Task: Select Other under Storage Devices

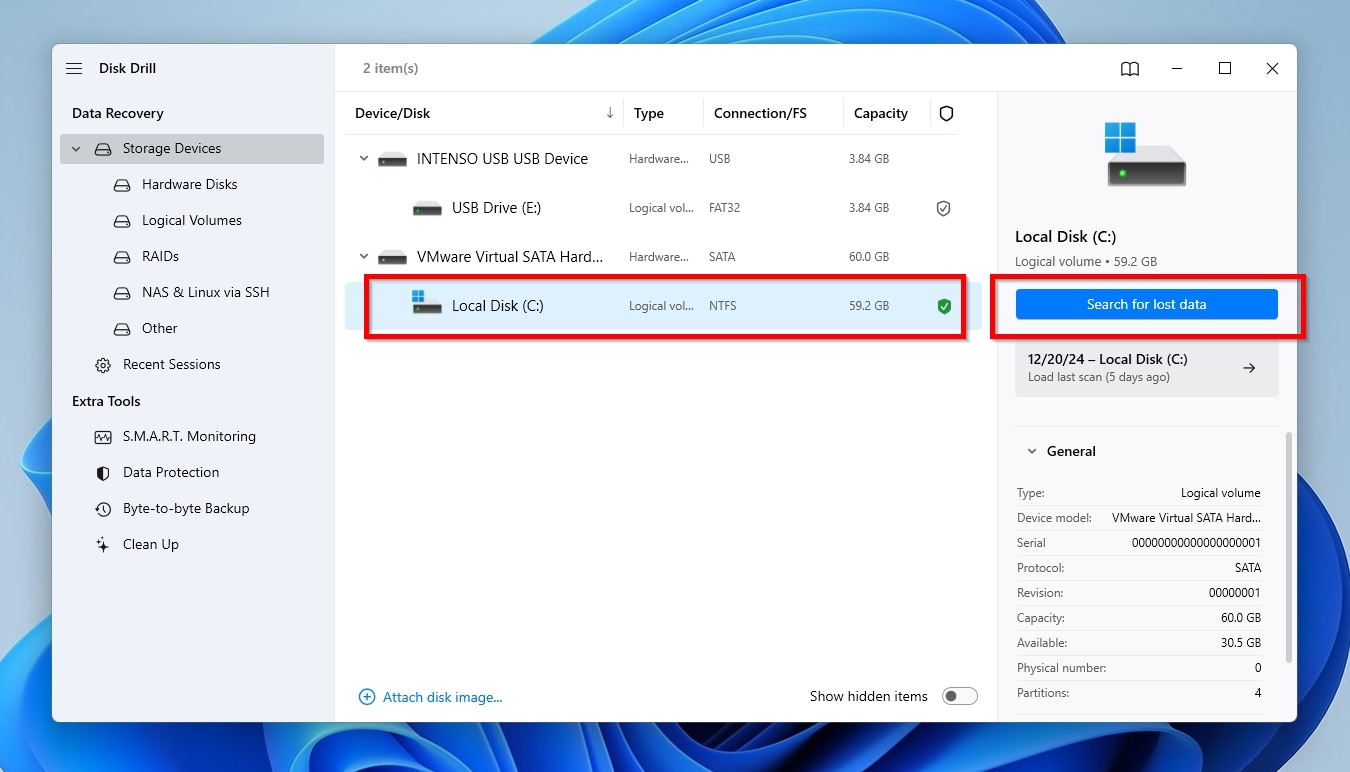Action: [159, 329]
